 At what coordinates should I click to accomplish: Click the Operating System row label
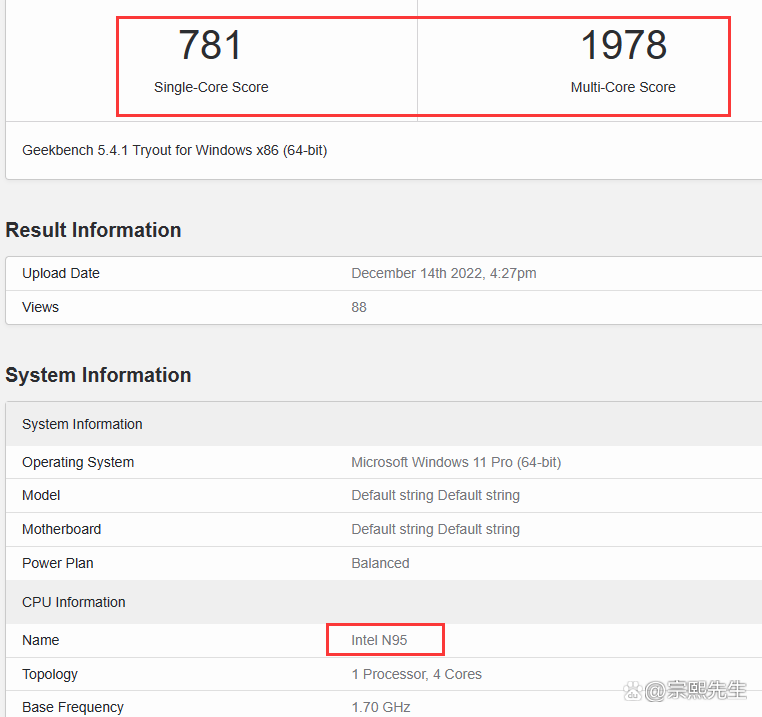pos(78,462)
